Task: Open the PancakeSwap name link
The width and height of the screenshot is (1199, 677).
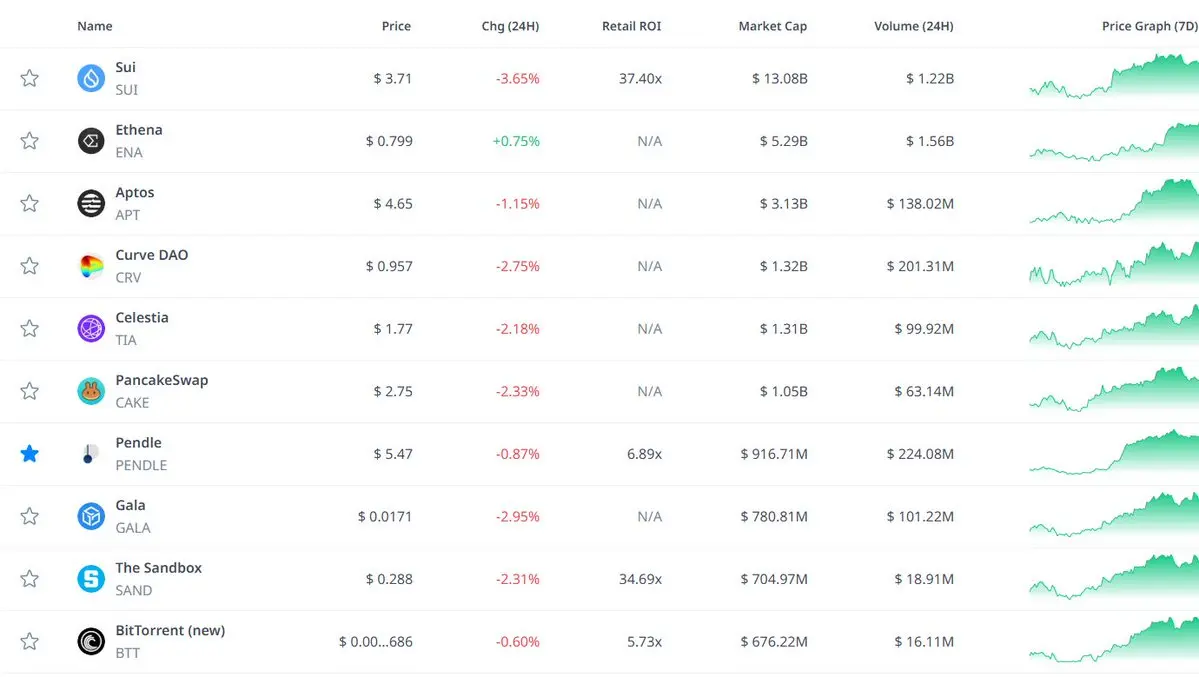Action: [161, 380]
